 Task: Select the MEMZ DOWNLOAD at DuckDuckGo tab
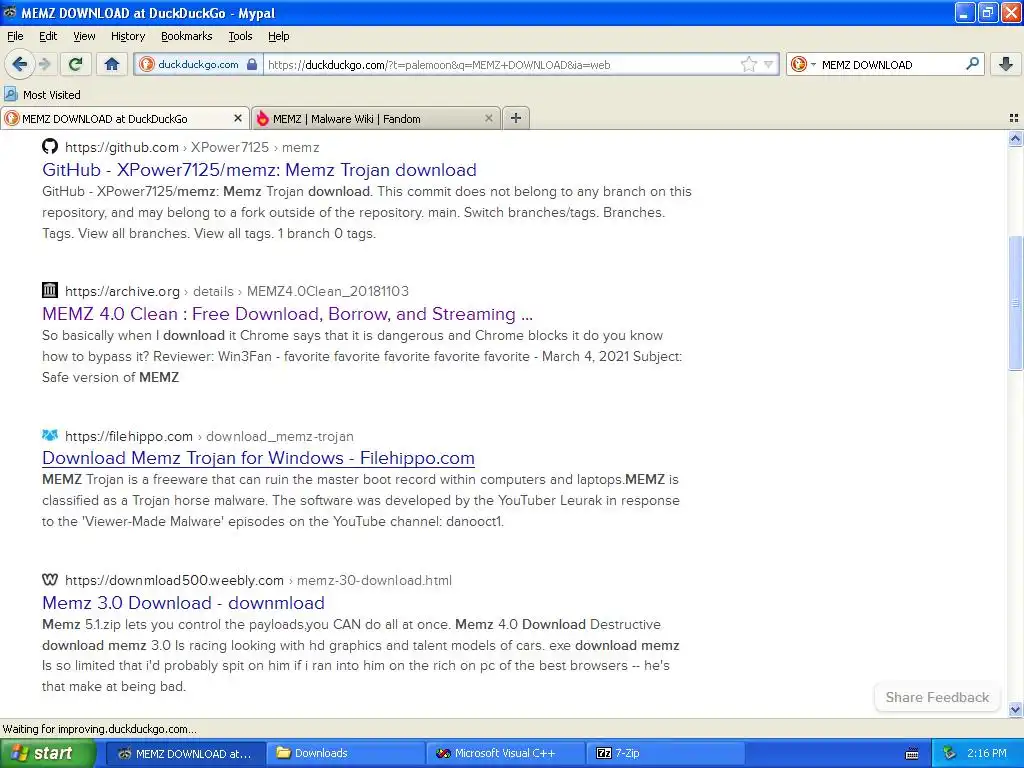click(x=124, y=118)
